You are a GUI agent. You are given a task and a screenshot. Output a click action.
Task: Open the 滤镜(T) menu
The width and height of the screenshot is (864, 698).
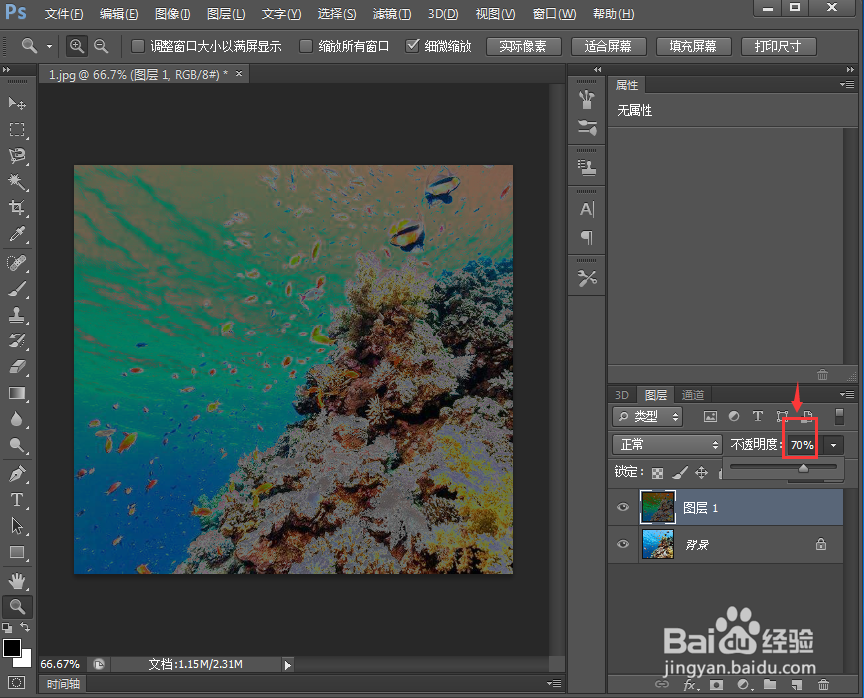coord(392,14)
